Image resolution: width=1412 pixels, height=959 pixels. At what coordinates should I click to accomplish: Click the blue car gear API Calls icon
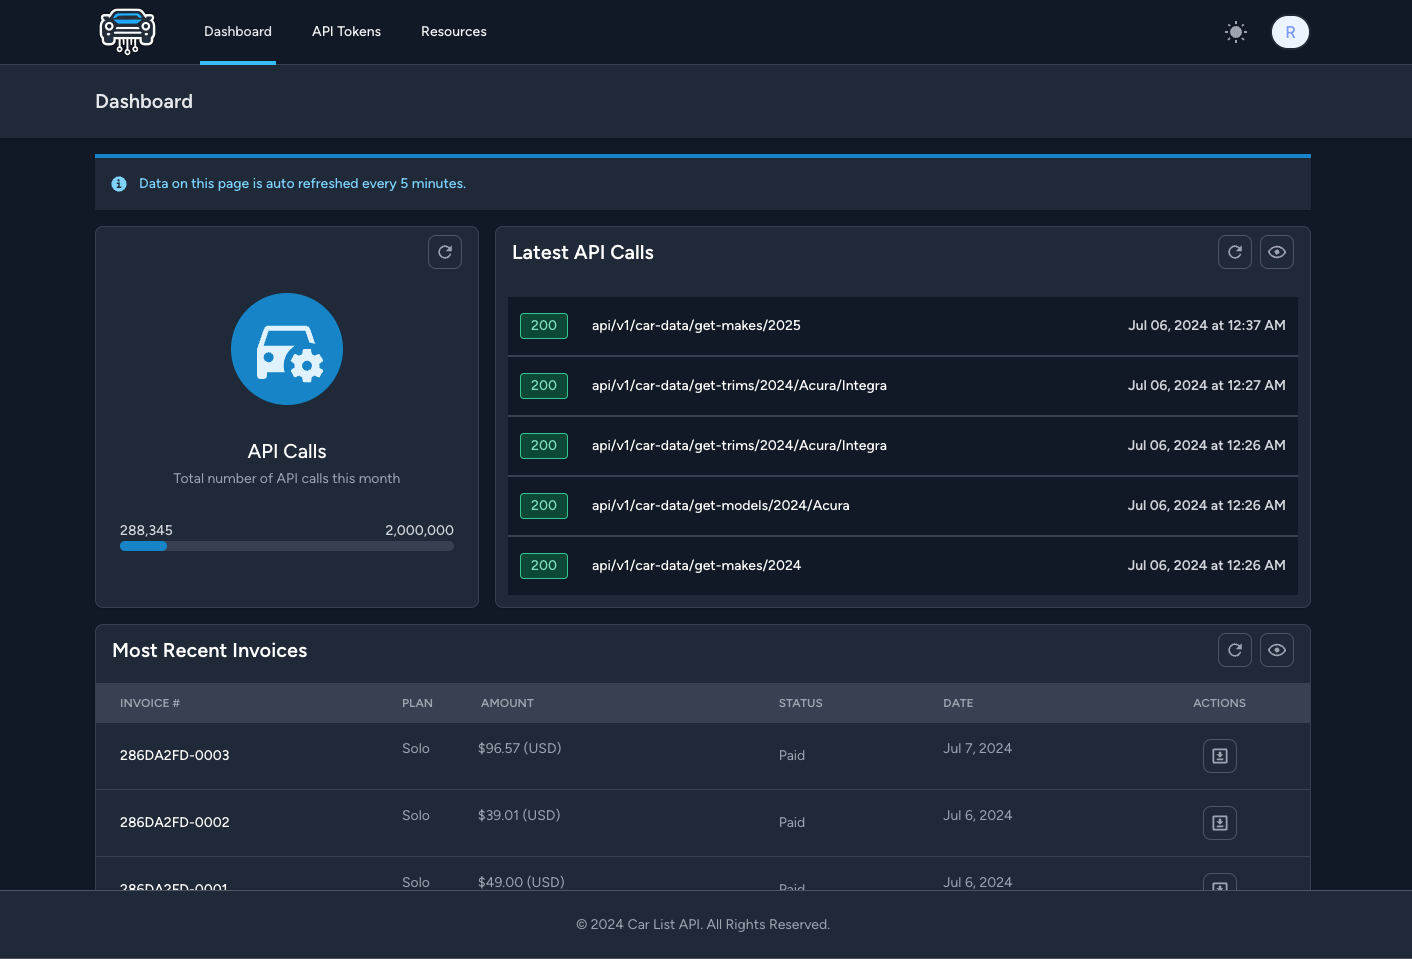coord(287,349)
